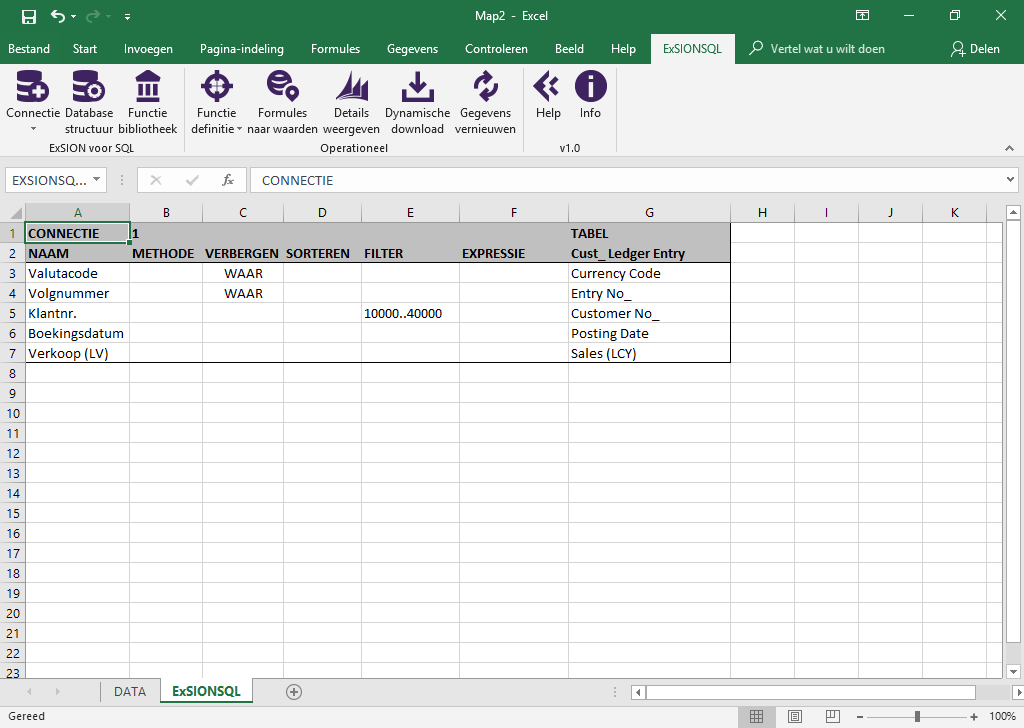This screenshot has width=1024, height=728.
Task: Open Database structuur tool
Action: [x=89, y=103]
